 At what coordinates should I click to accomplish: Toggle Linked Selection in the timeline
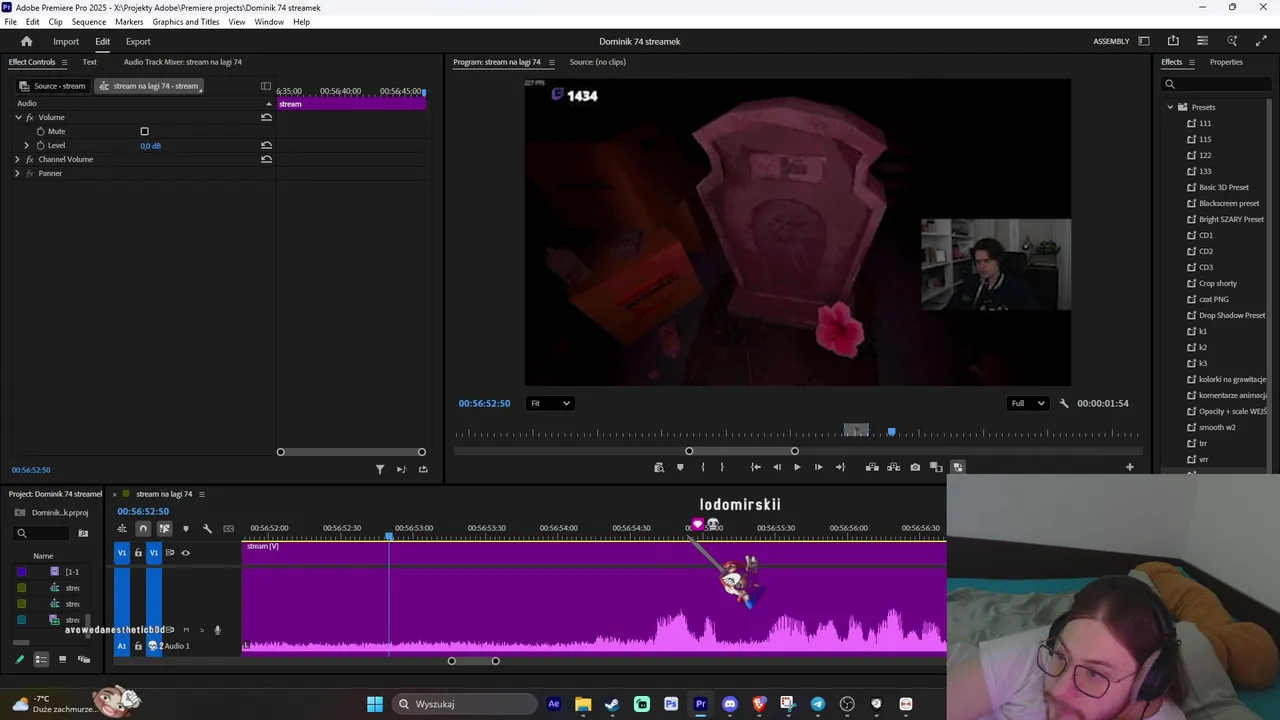pyautogui.click(x=164, y=528)
